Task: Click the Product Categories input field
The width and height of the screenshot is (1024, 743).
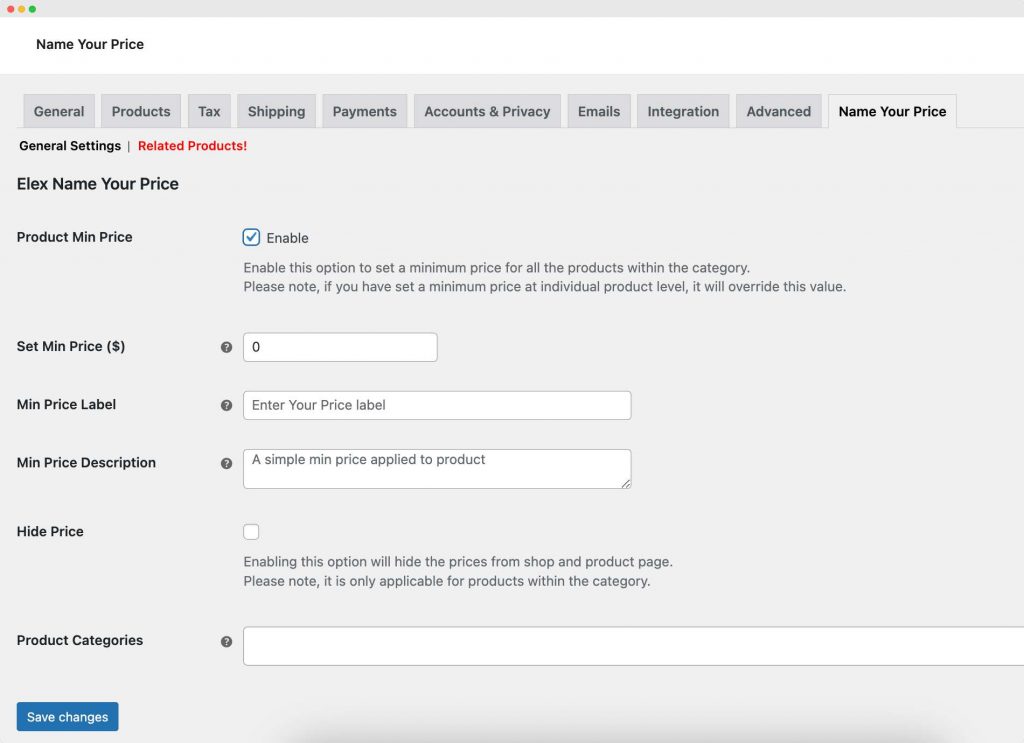Action: [630, 645]
